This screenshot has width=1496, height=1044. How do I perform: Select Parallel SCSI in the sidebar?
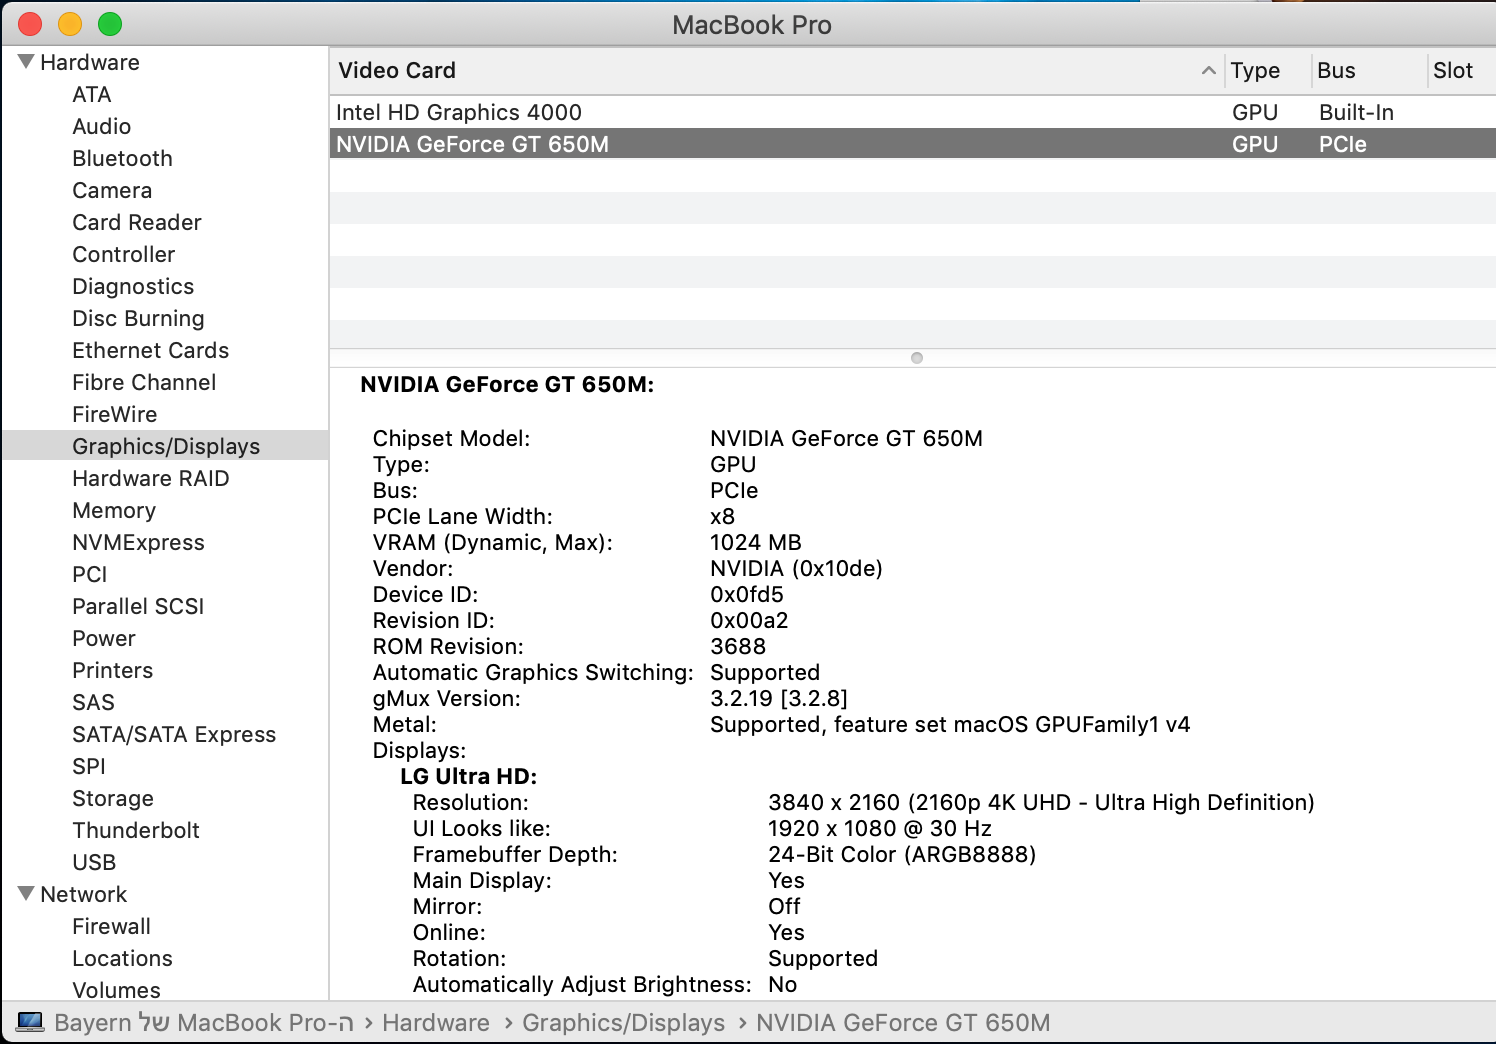[138, 606]
